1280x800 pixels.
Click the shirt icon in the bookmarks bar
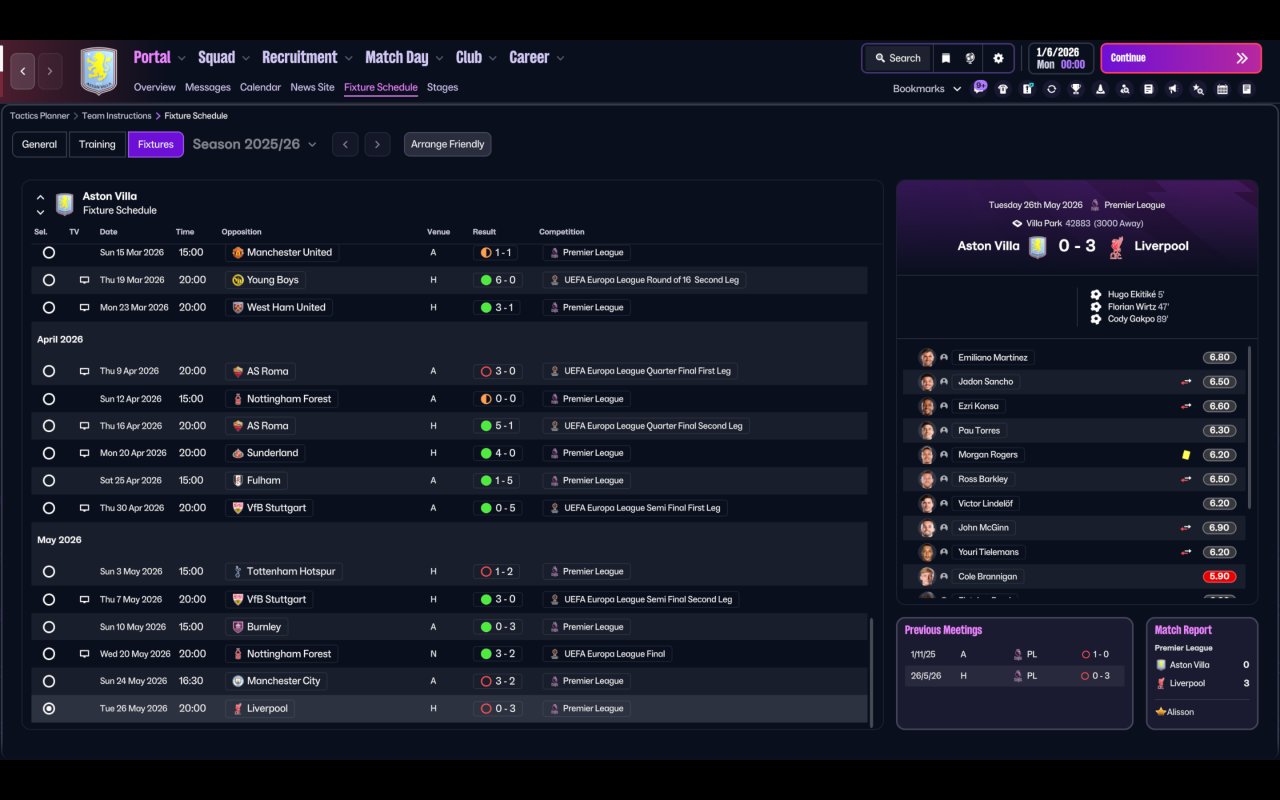coord(1003,89)
